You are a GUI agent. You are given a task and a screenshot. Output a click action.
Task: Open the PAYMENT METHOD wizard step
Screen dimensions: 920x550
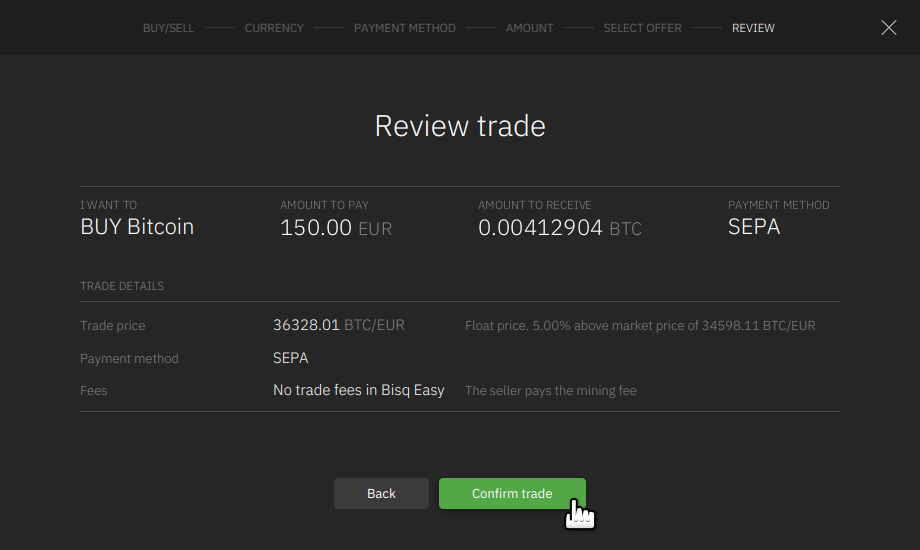404,28
